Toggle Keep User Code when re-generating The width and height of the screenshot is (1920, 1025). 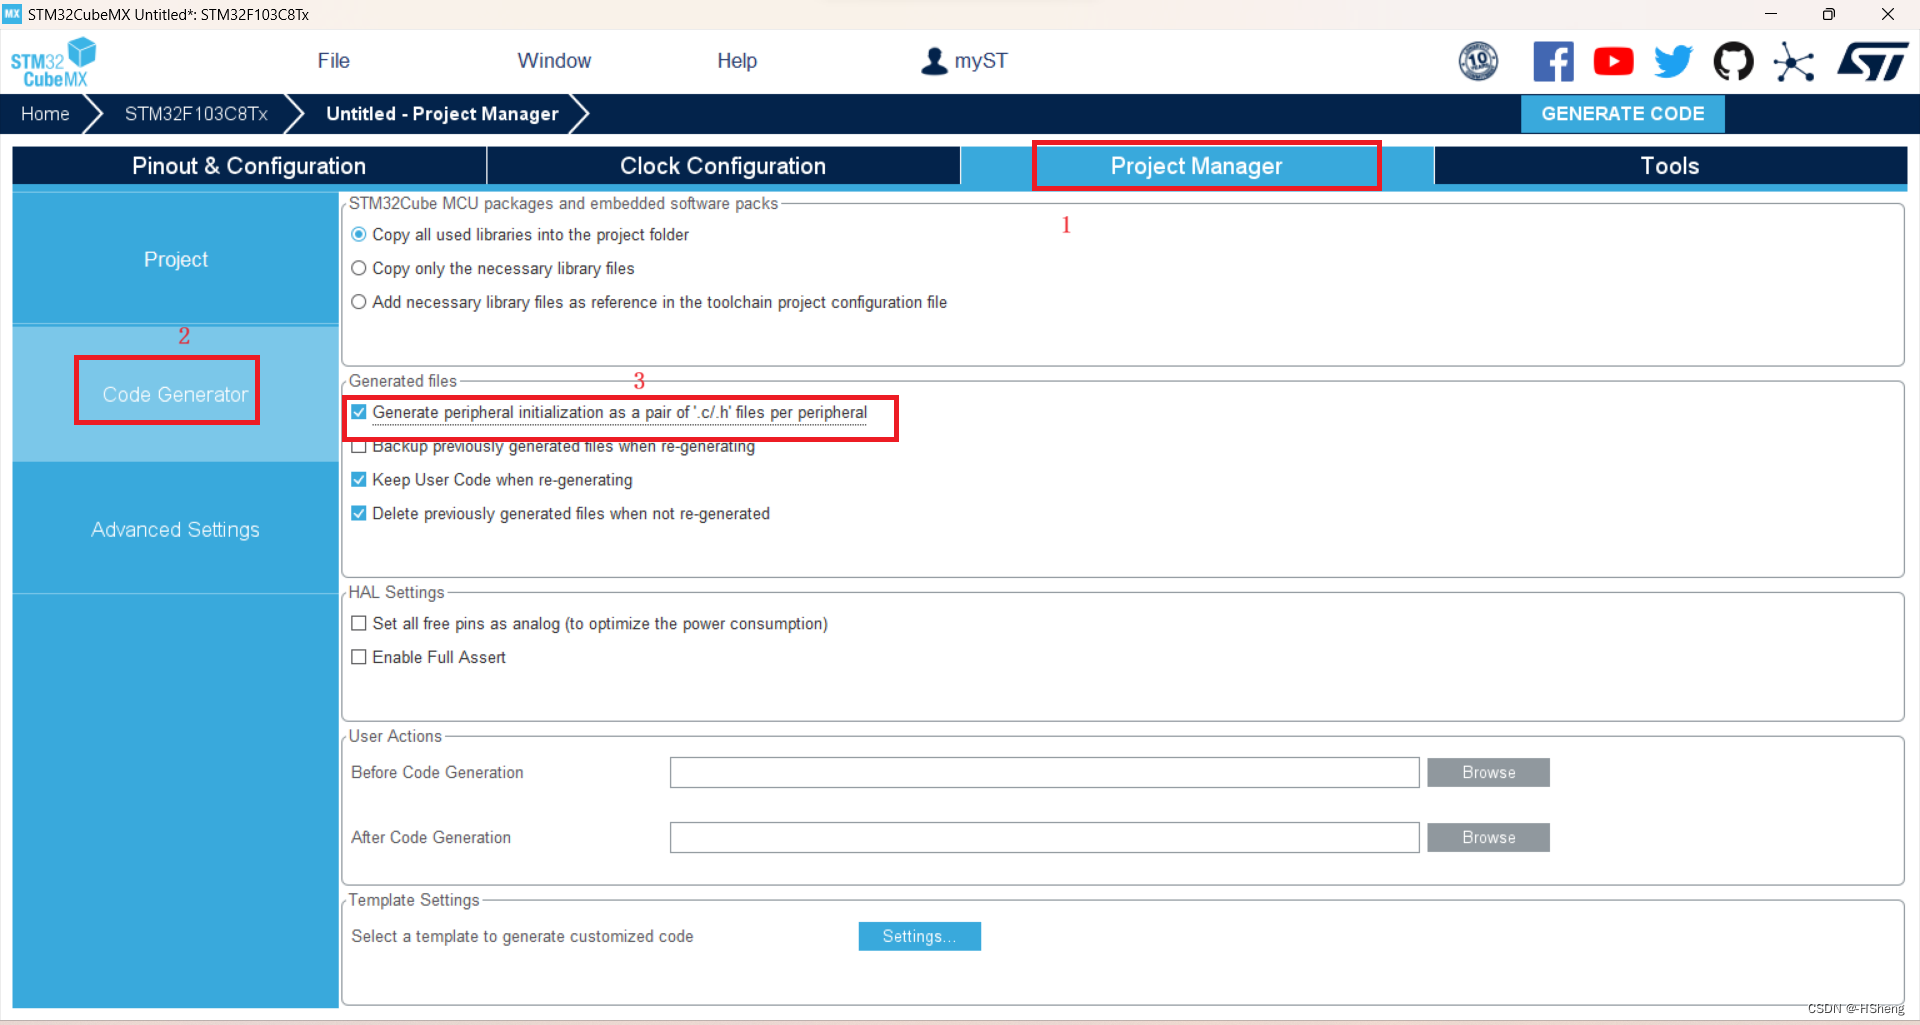pyautogui.click(x=359, y=480)
